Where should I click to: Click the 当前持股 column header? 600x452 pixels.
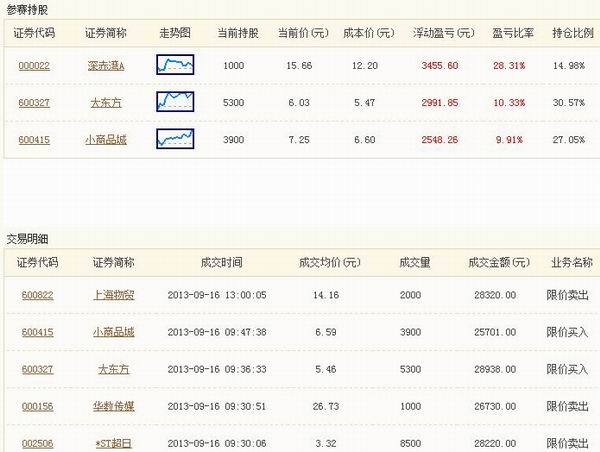click(x=238, y=33)
